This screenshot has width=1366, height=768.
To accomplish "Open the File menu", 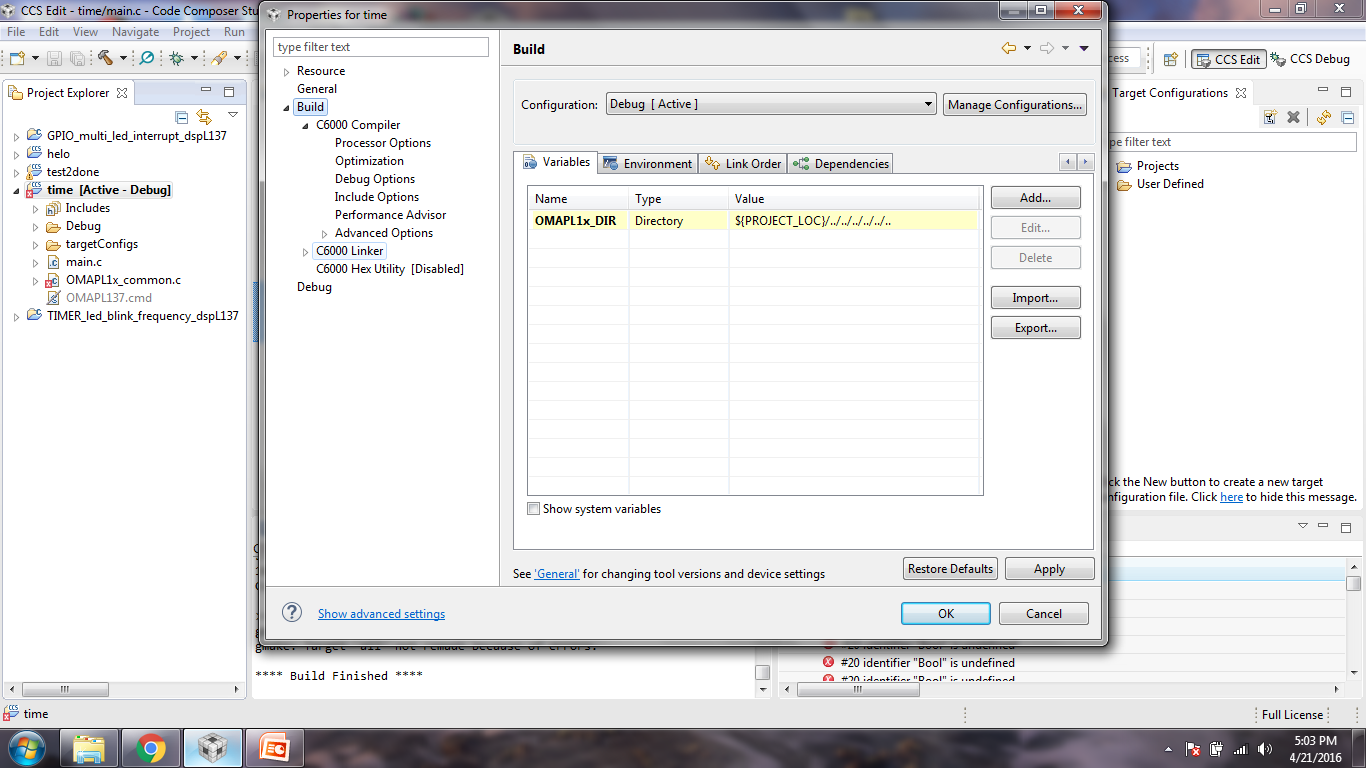I will point(16,32).
